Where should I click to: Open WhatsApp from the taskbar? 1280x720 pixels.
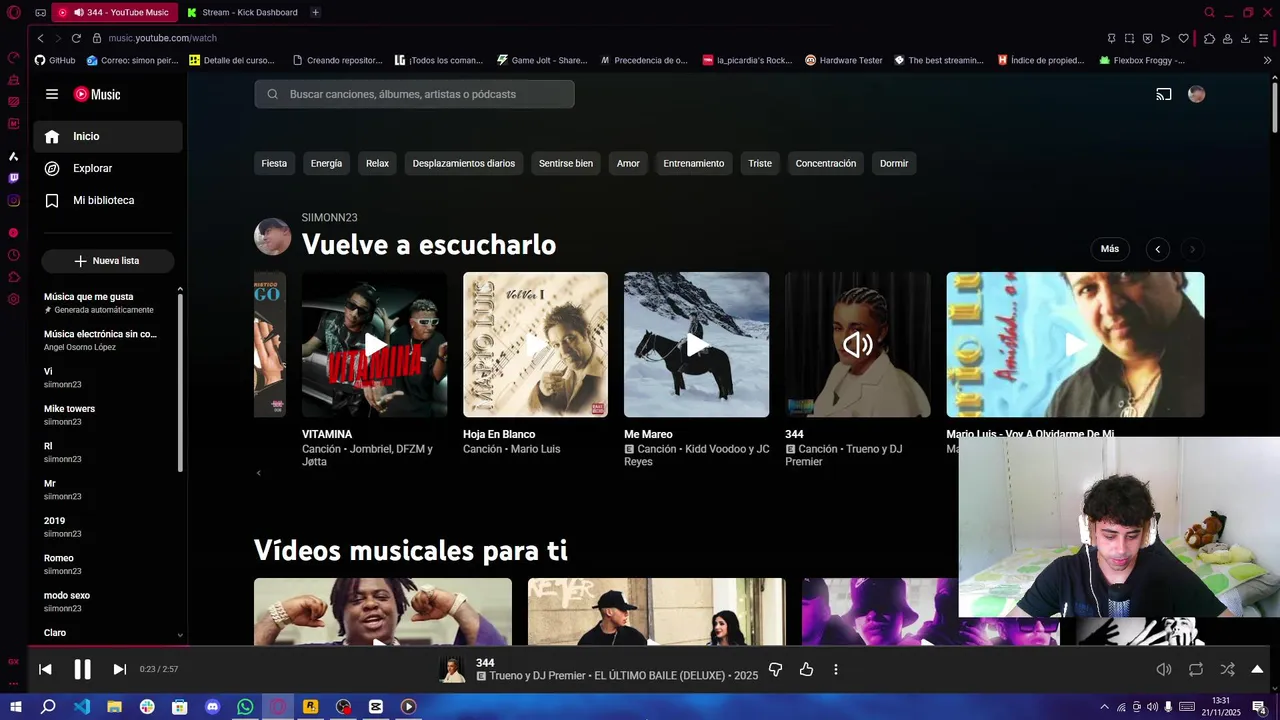coord(245,707)
